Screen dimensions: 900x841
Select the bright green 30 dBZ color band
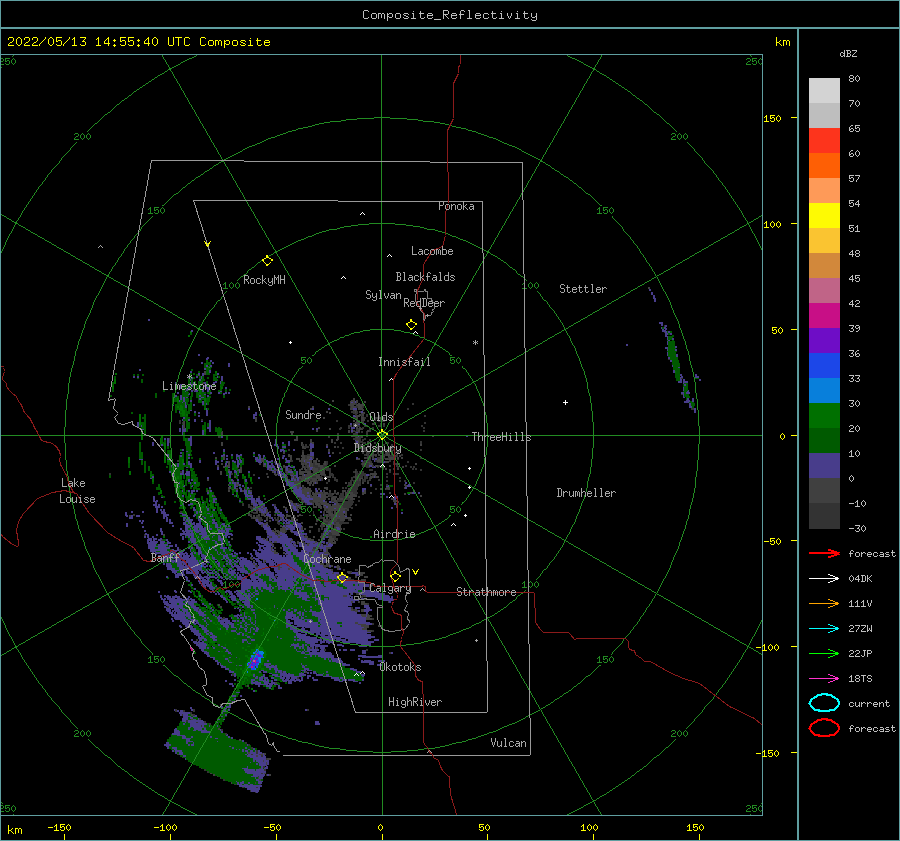824,416
